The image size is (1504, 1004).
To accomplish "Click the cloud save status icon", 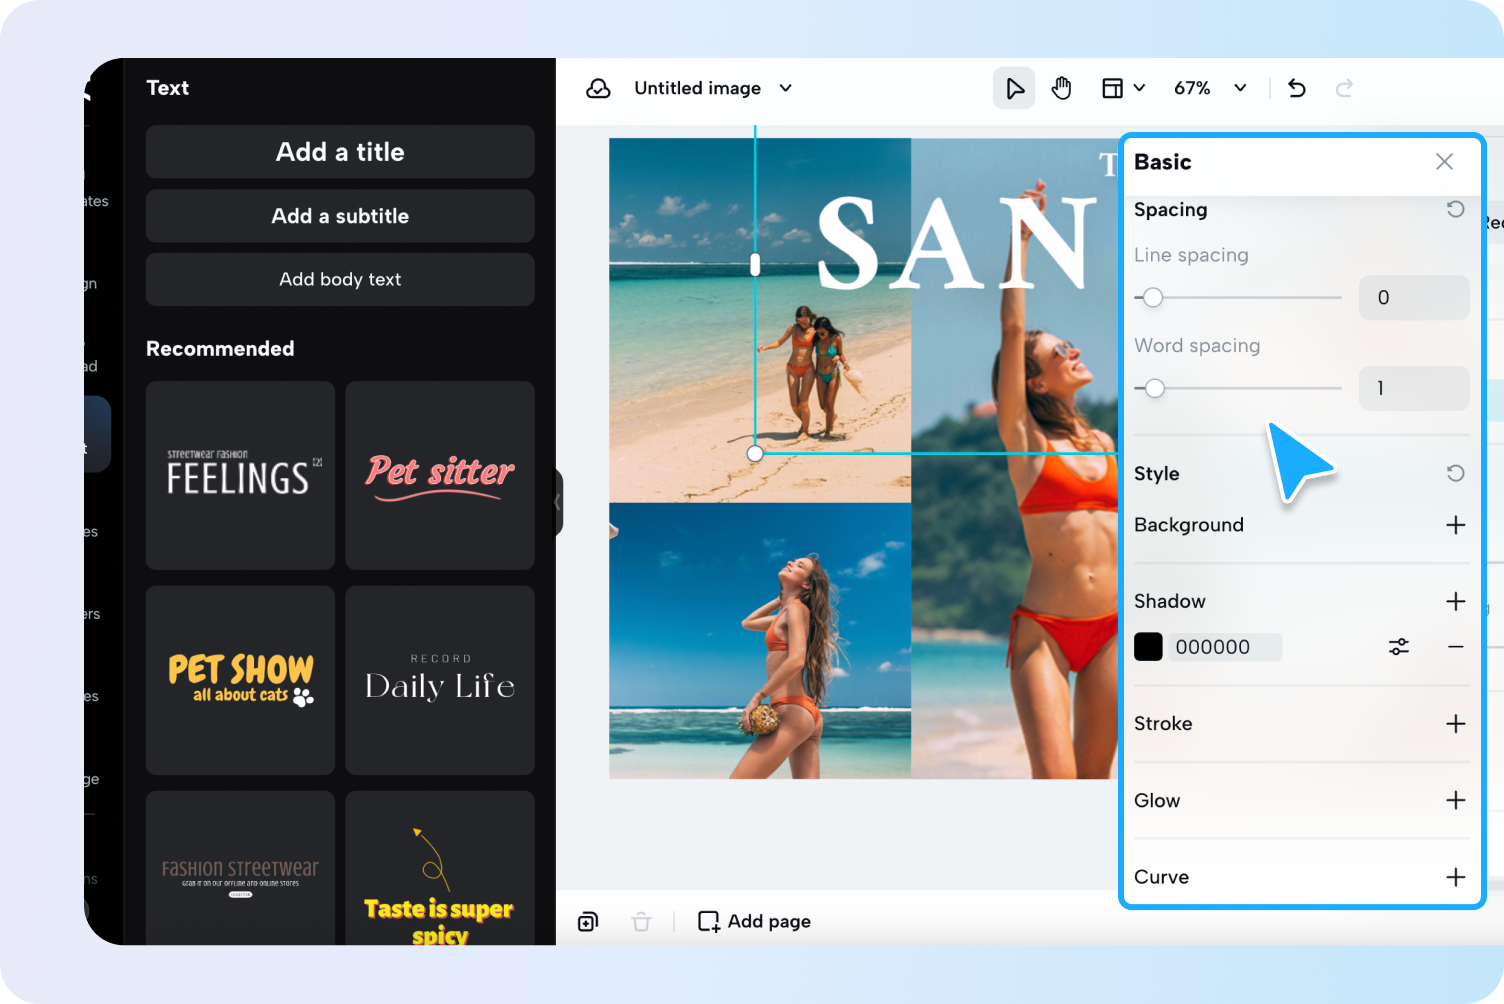I will click(x=598, y=89).
